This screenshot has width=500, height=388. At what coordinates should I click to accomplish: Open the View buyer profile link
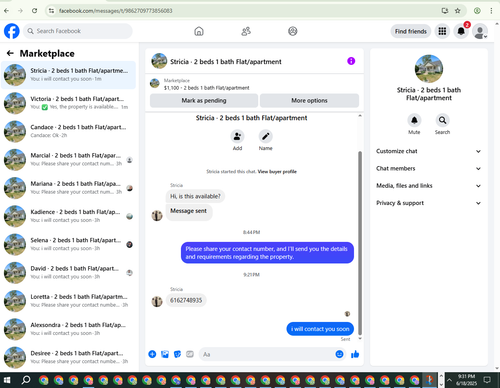277,172
